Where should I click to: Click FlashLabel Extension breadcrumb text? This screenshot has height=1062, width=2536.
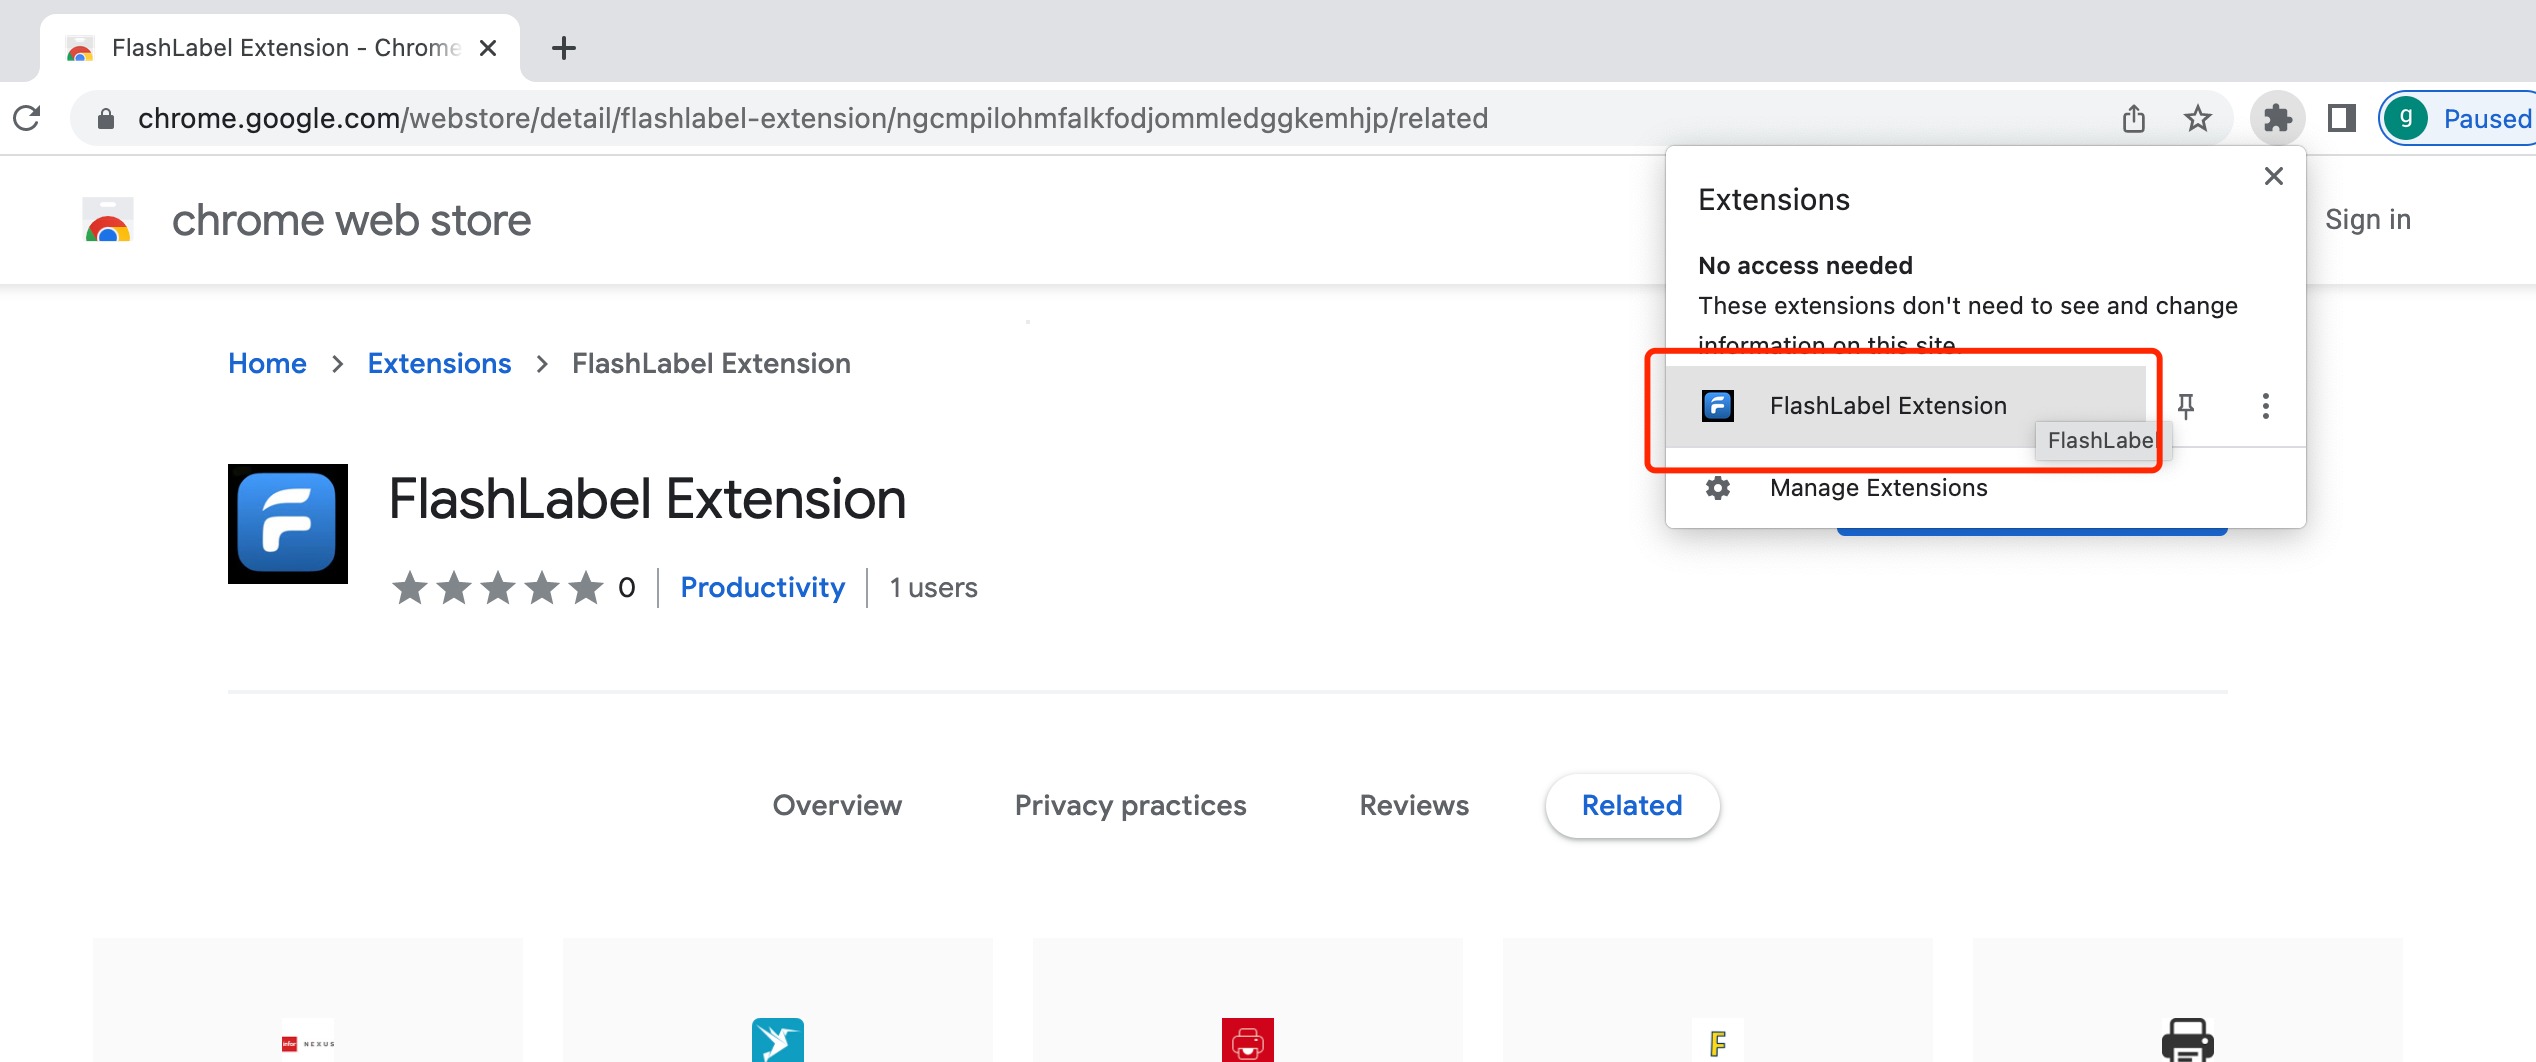pyautogui.click(x=711, y=363)
